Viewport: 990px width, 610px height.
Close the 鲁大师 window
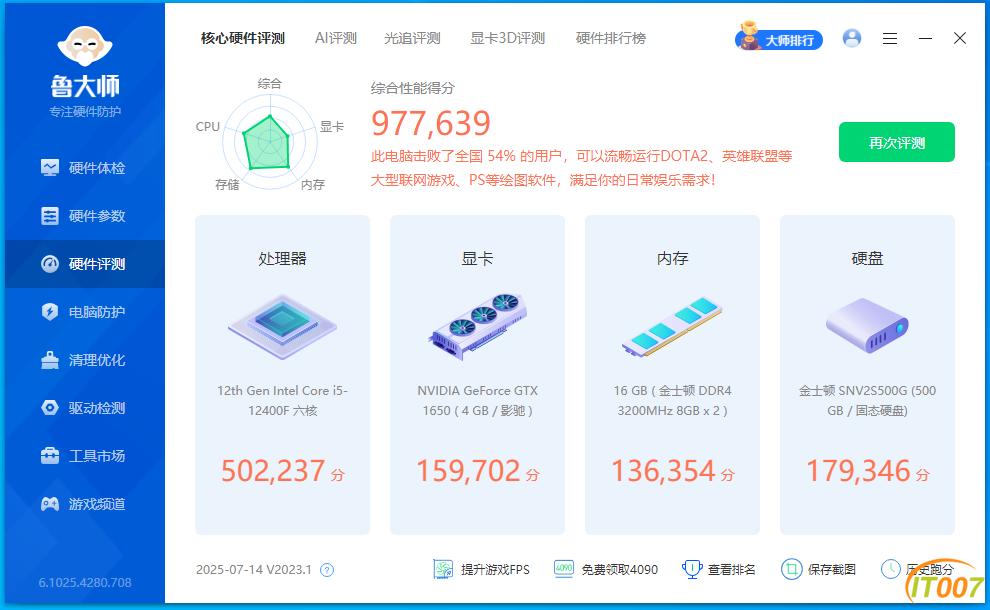(x=960, y=39)
